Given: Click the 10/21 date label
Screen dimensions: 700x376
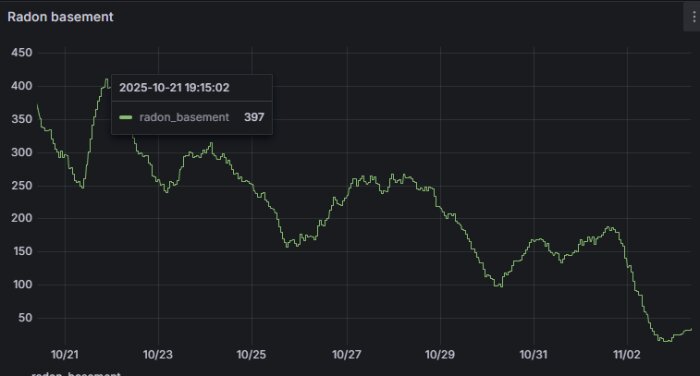Looking at the screenshot, I should pyautogui.click(x=65, y=355).
